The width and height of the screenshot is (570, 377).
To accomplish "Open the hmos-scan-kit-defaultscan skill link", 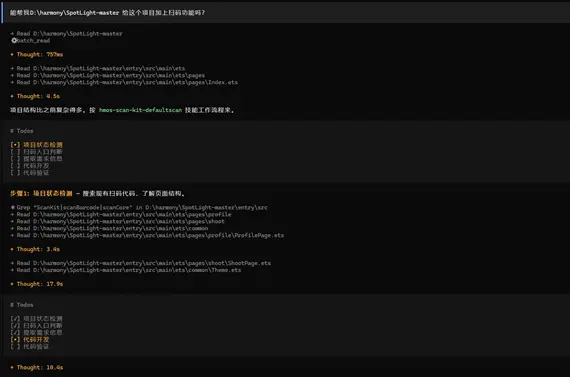I will [140, 110].
